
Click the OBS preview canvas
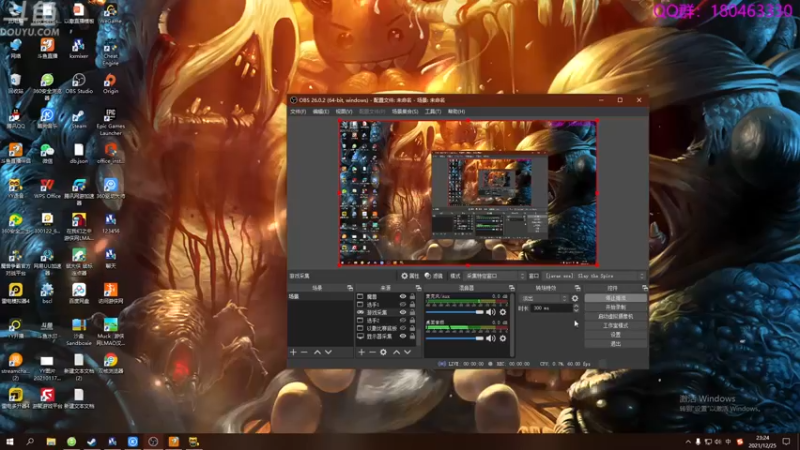point(468,193)
